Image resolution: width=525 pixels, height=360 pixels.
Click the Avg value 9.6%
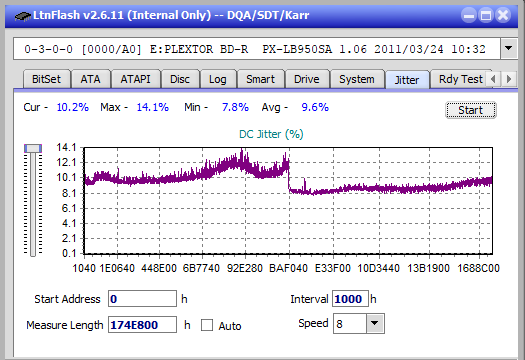pyautogui.click(x=315, y=107)
